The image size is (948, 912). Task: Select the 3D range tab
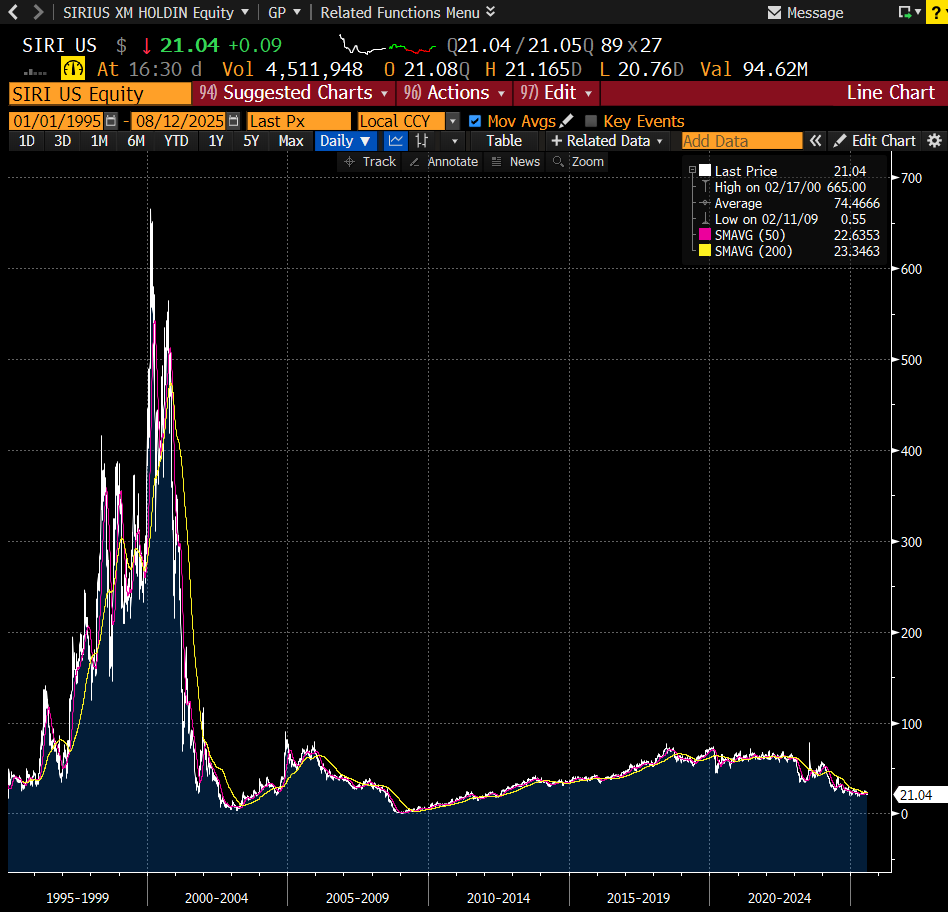point(63,141)
